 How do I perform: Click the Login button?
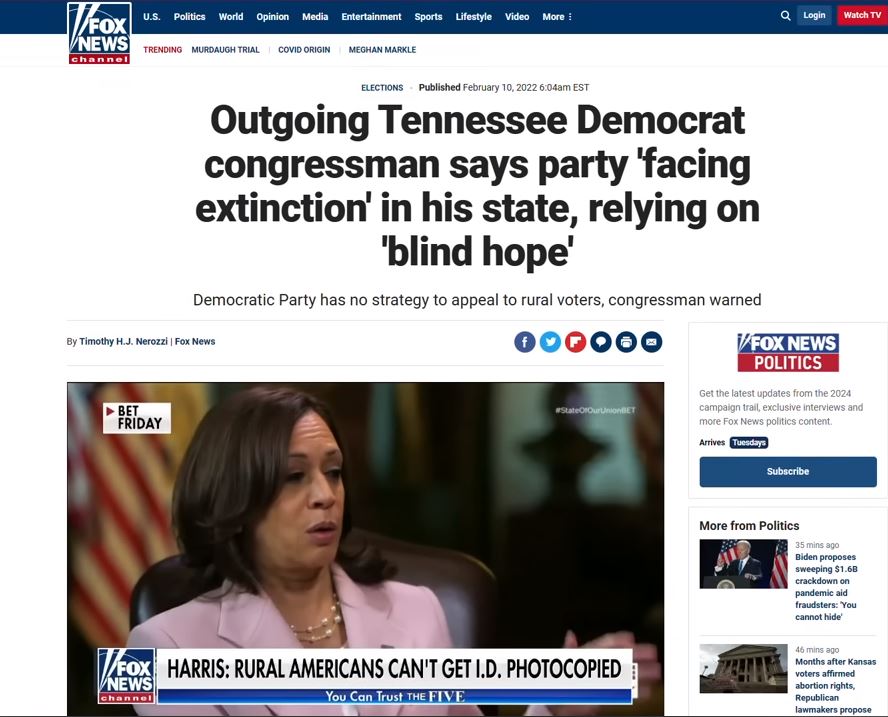click(x=814, y=15)
